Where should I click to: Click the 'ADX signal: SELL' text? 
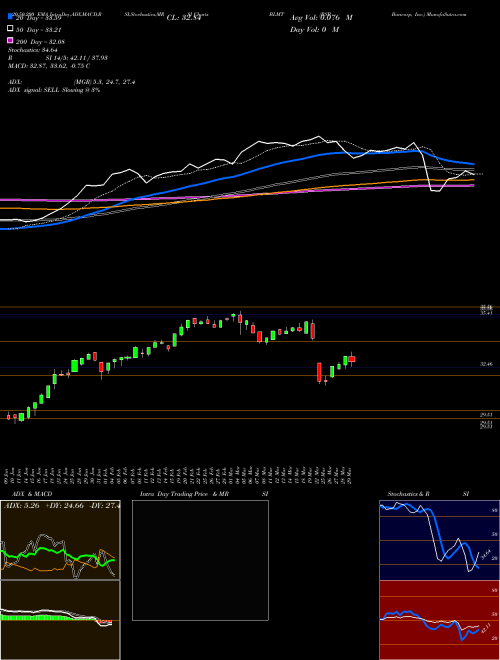pyautogui.click(x=34, y=90)
